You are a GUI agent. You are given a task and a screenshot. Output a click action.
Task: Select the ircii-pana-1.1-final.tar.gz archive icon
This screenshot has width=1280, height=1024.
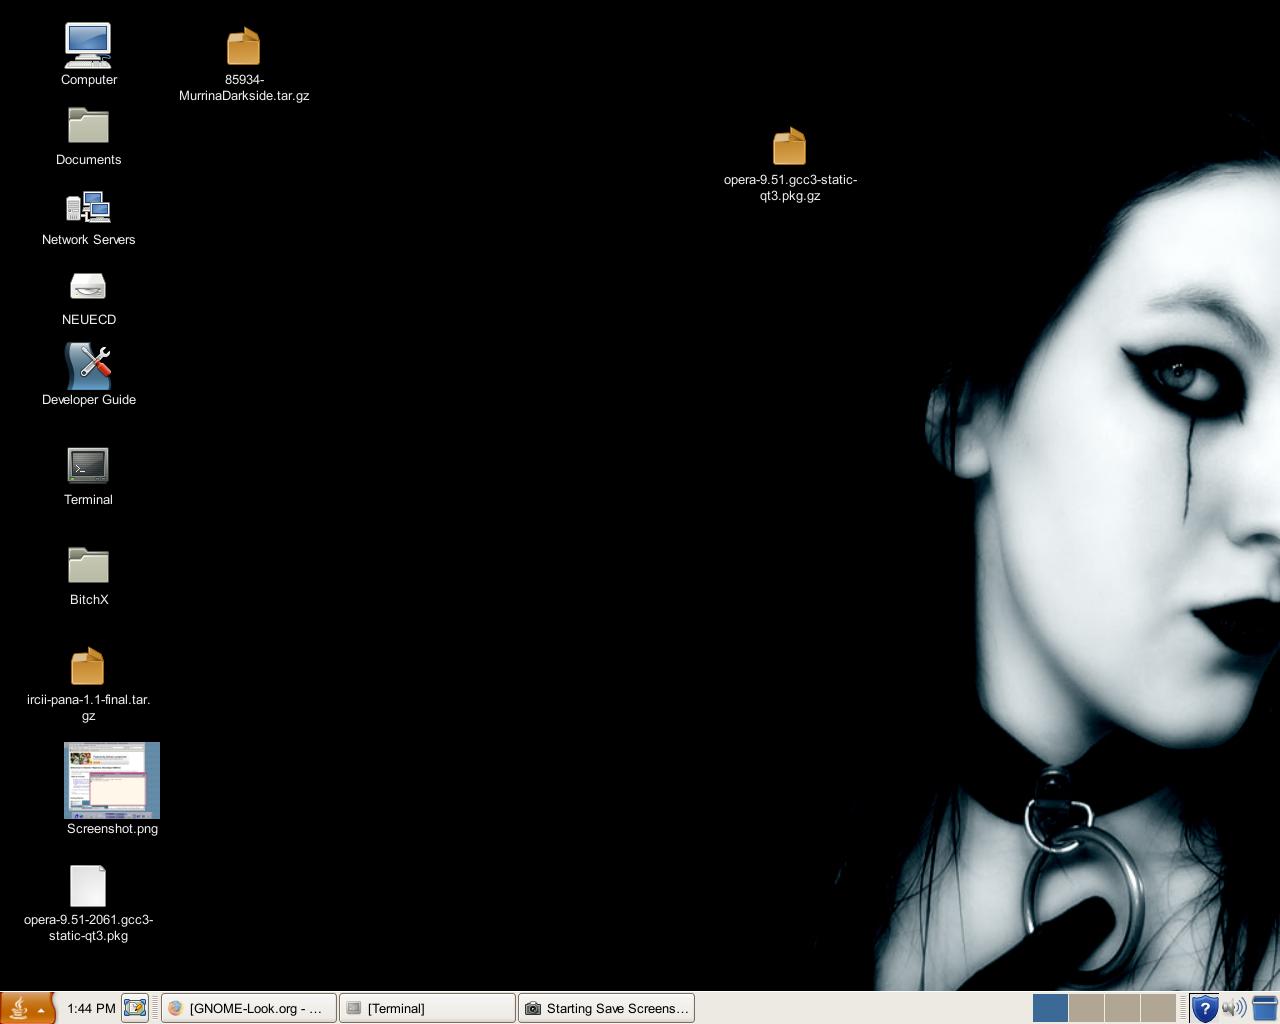pyautogui.click(x=88, y=666)
